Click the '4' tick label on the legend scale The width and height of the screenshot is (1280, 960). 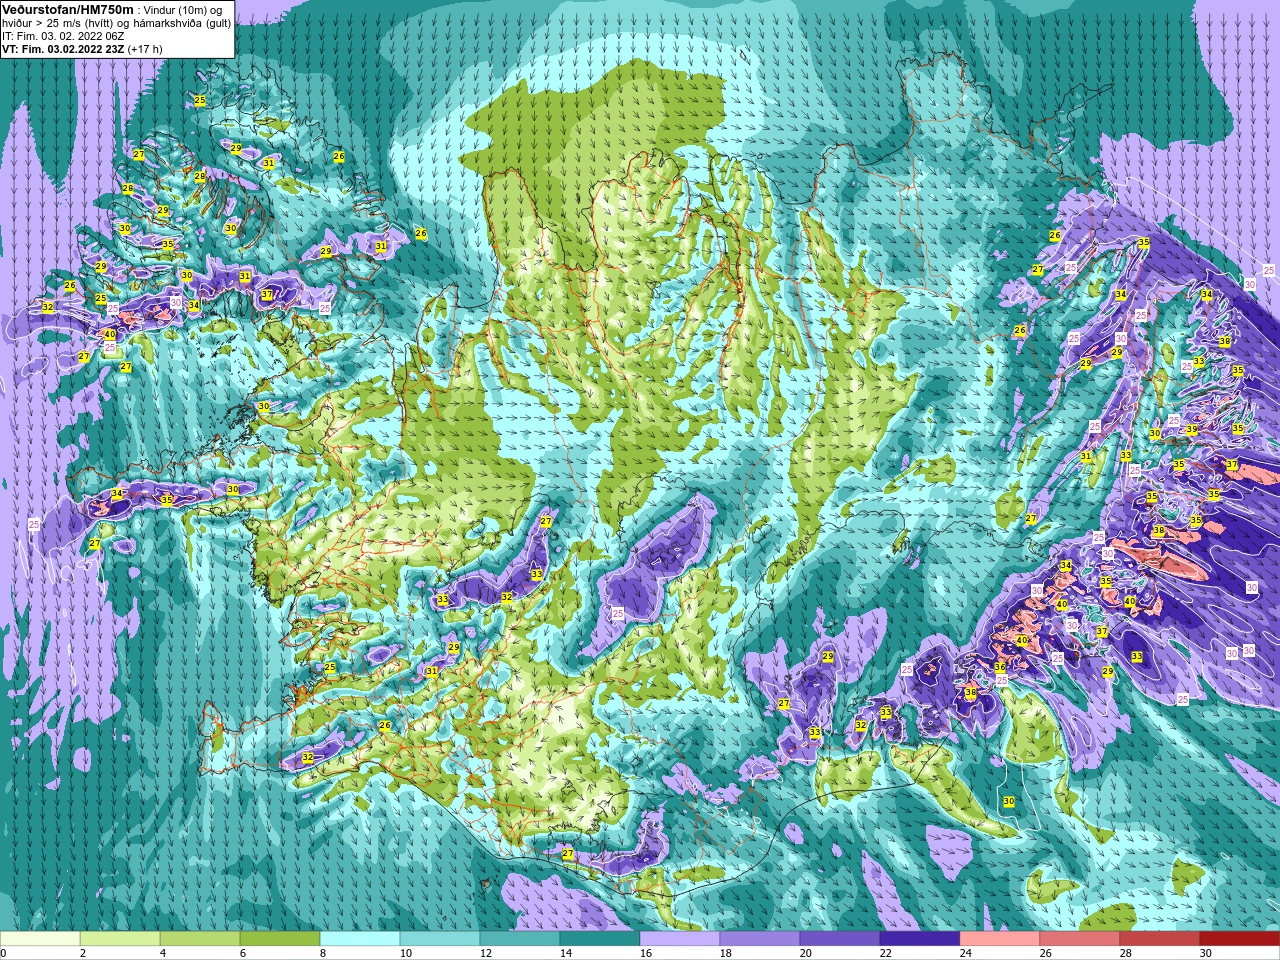click(x=163, y=953)
